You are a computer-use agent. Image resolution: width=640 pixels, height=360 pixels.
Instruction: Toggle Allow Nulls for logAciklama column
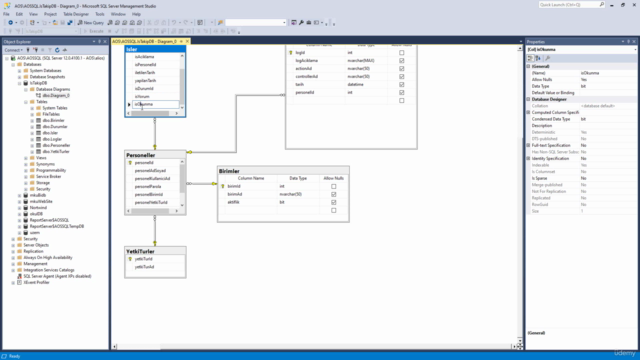click(x=402, y=60)
